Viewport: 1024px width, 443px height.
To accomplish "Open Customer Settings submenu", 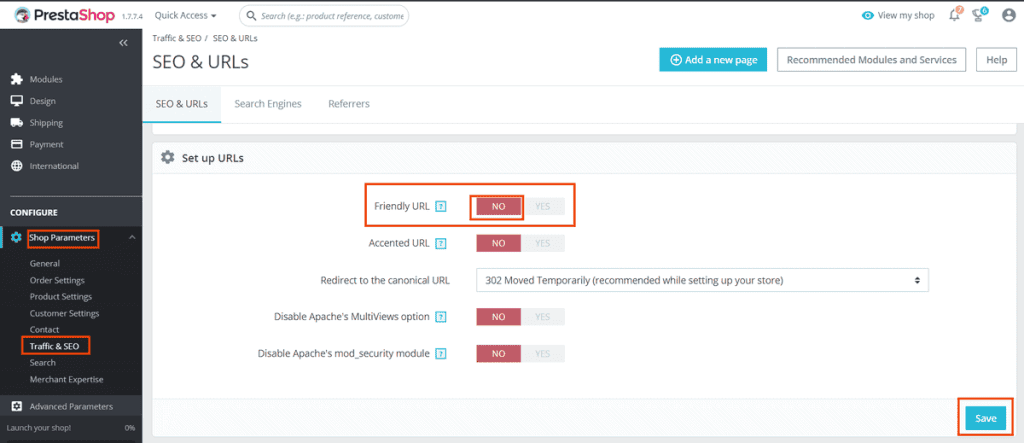I will [x=65, y=313].
